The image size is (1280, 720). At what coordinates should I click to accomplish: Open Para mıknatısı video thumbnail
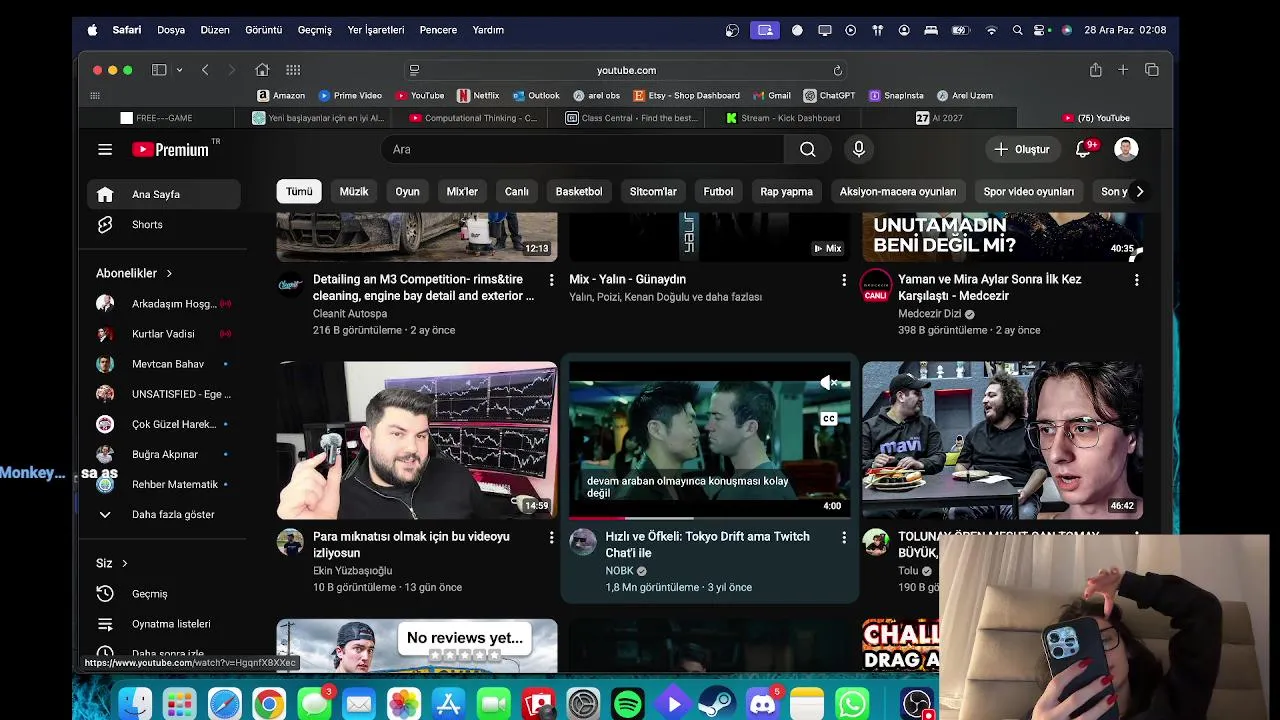(x=417, y=440)
